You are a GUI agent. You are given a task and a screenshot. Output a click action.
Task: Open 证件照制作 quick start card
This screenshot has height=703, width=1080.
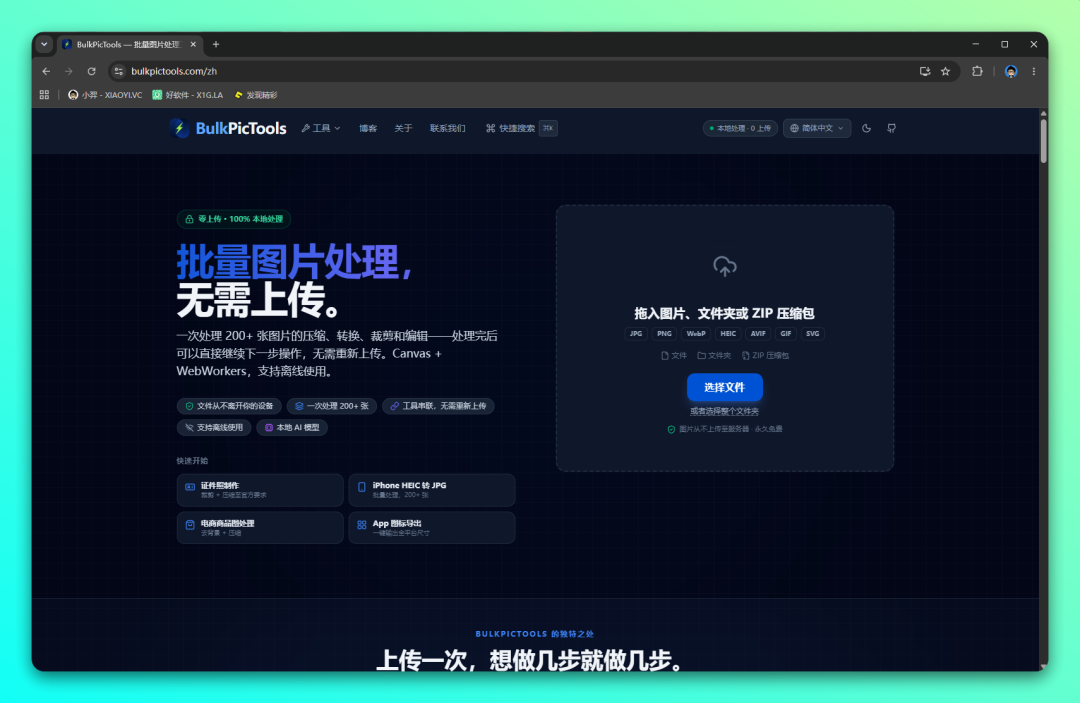260,490
